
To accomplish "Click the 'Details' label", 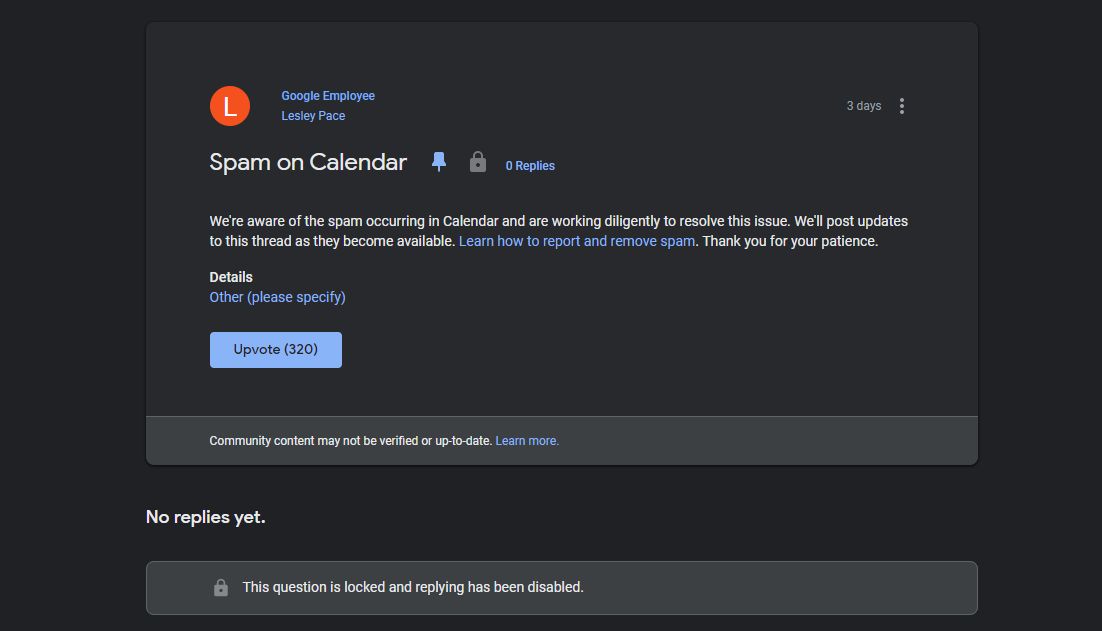I will click(x=231, y=277).
